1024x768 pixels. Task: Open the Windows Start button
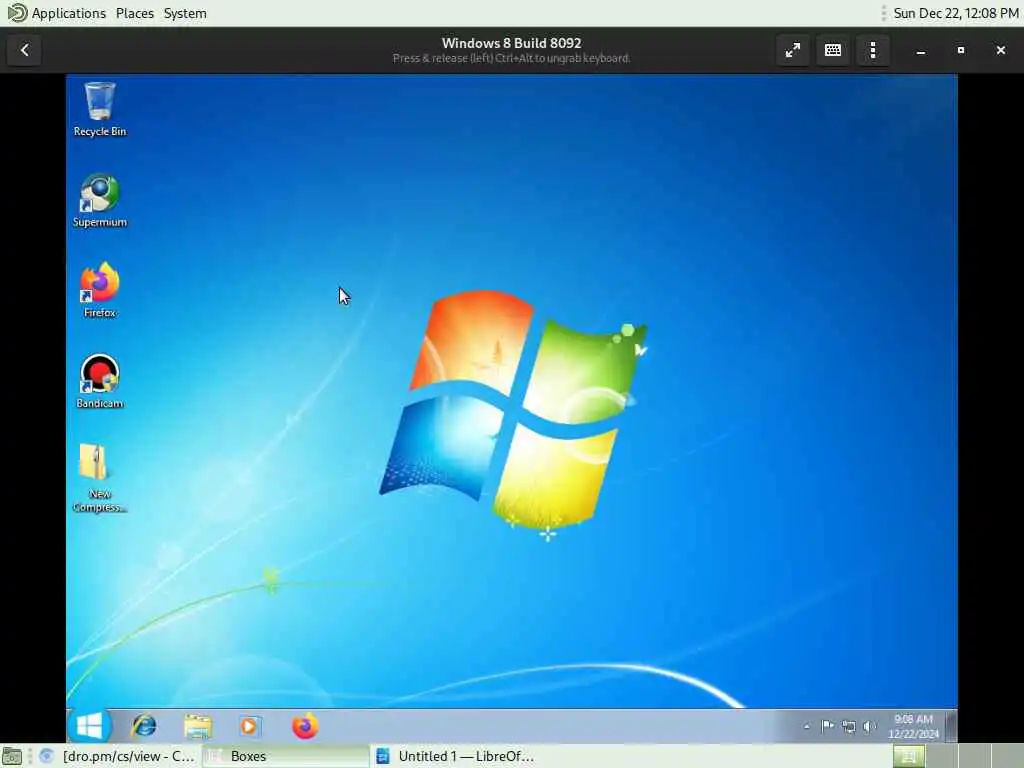(89, 726)
